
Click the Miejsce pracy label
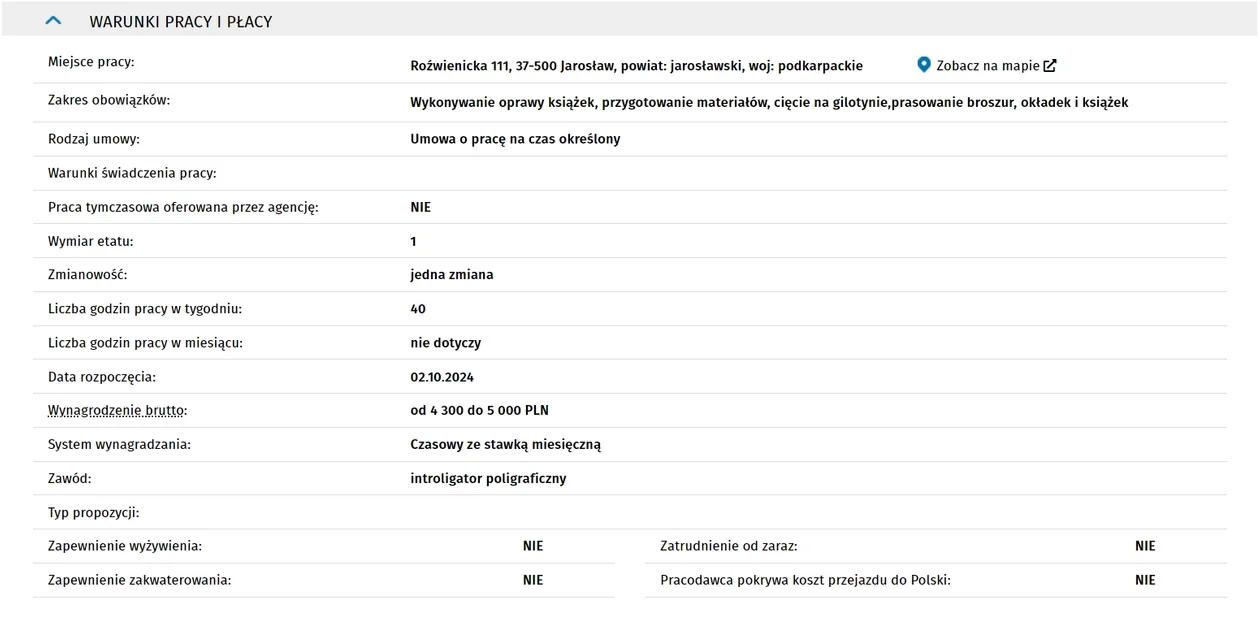91,62
